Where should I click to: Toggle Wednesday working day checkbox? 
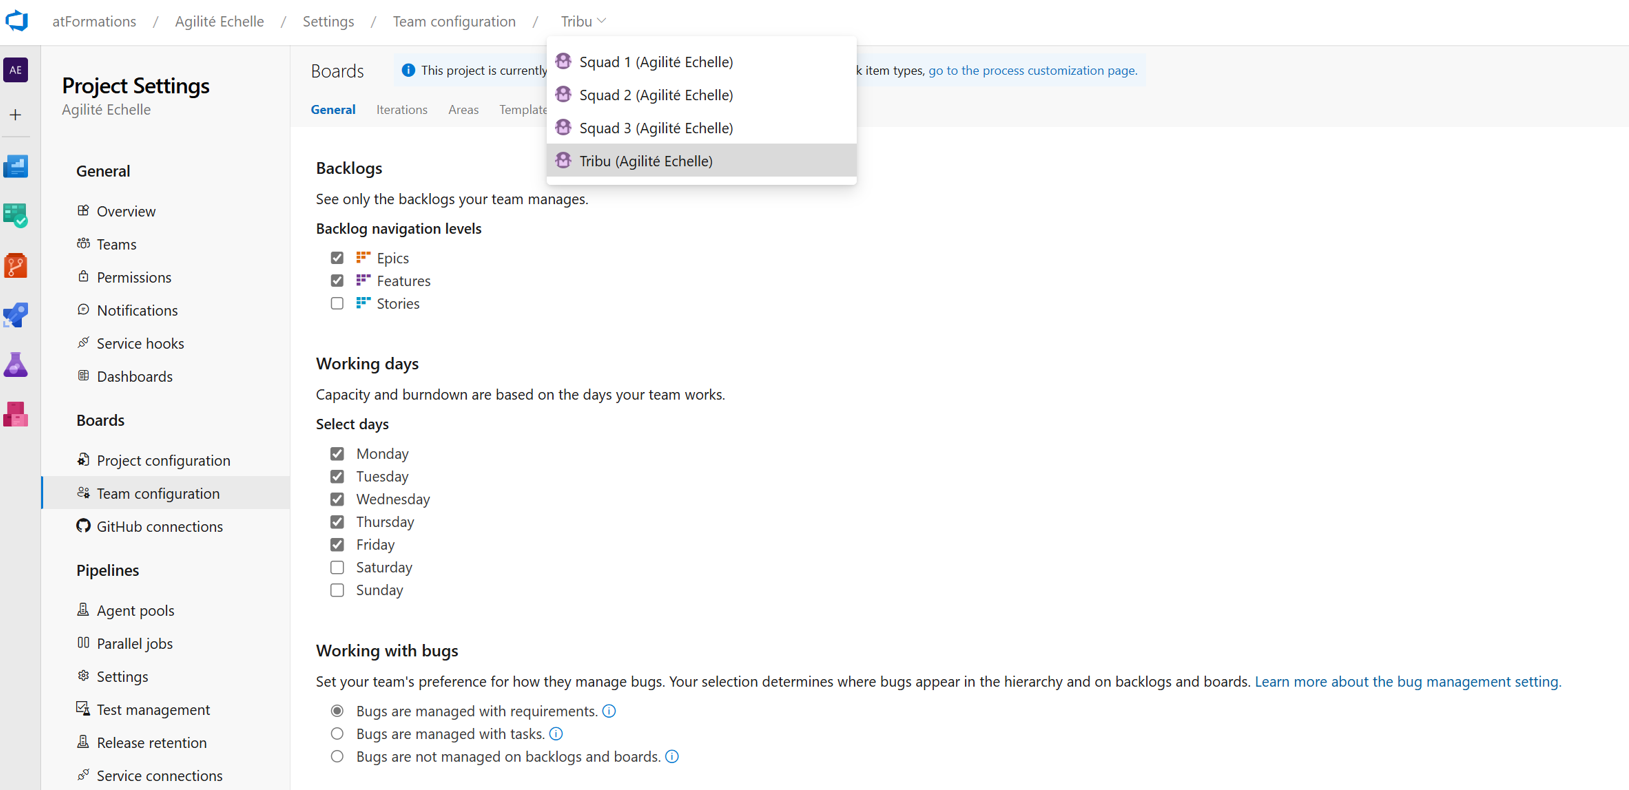click(337, 499)
